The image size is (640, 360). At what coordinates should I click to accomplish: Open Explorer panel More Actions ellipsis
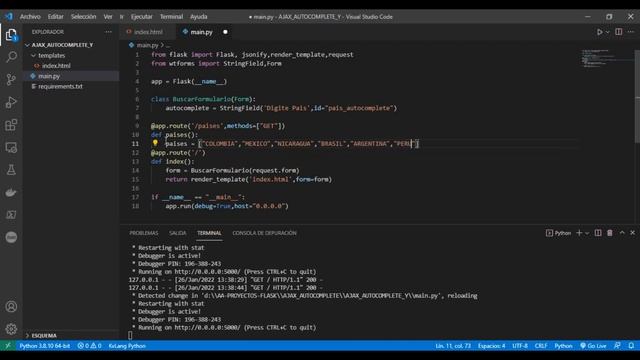(x=108, y=32)
